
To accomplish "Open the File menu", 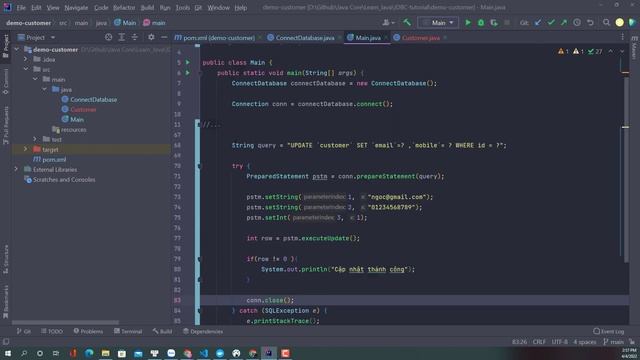I will pyautogui.click(x=21, y=7).
